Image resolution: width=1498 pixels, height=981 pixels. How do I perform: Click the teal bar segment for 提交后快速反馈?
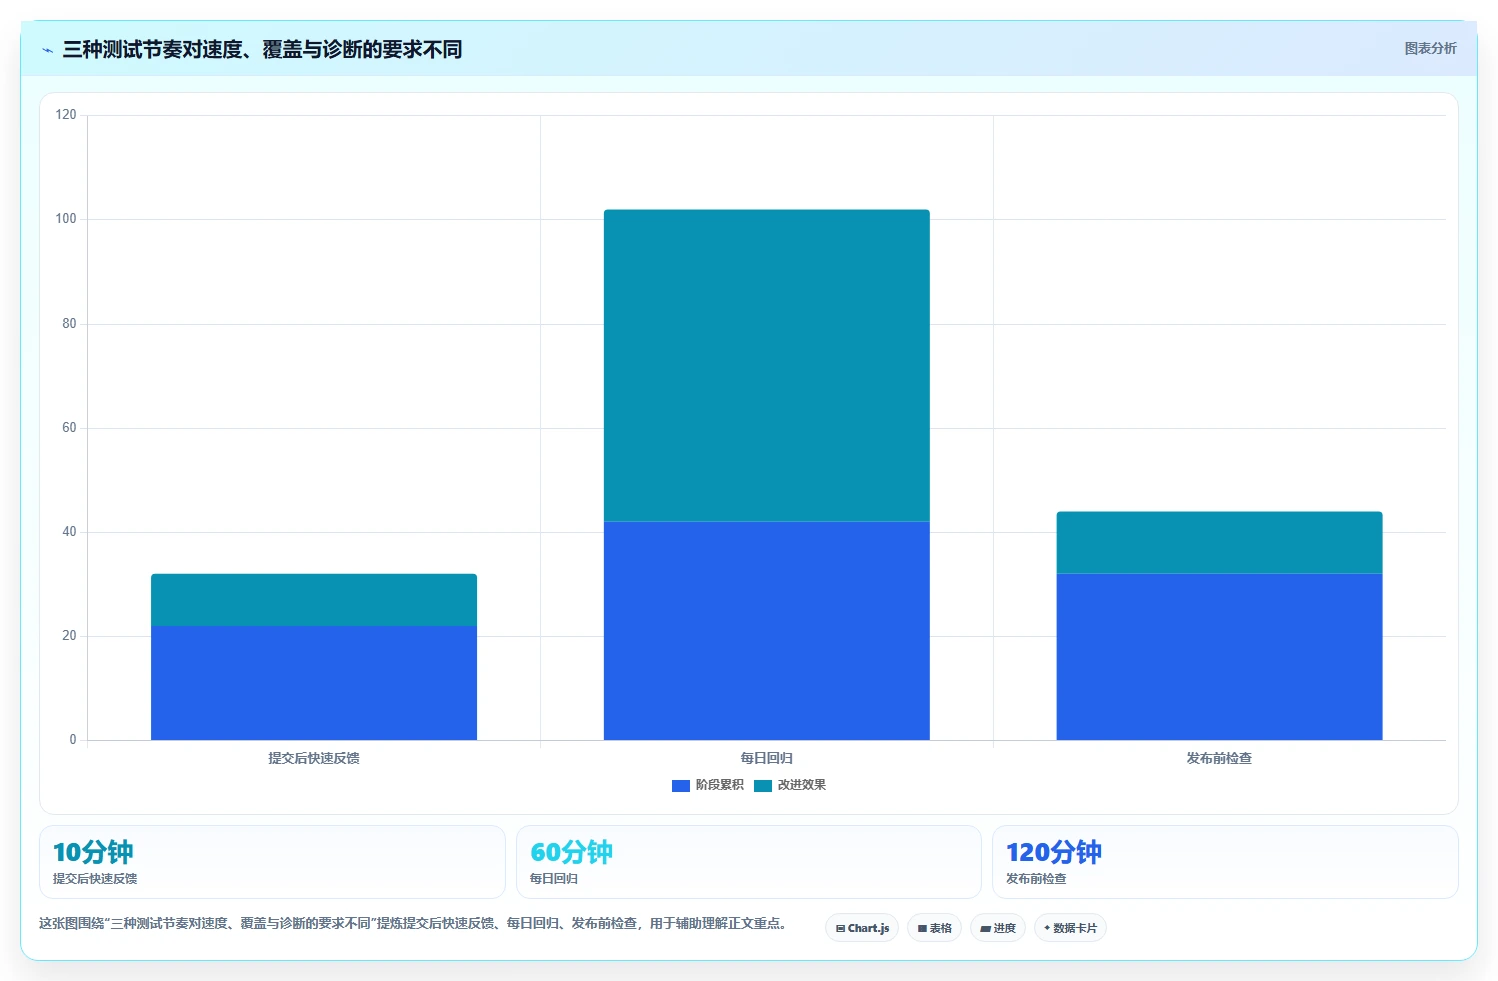pyautogui.click(x=314, y=600)
